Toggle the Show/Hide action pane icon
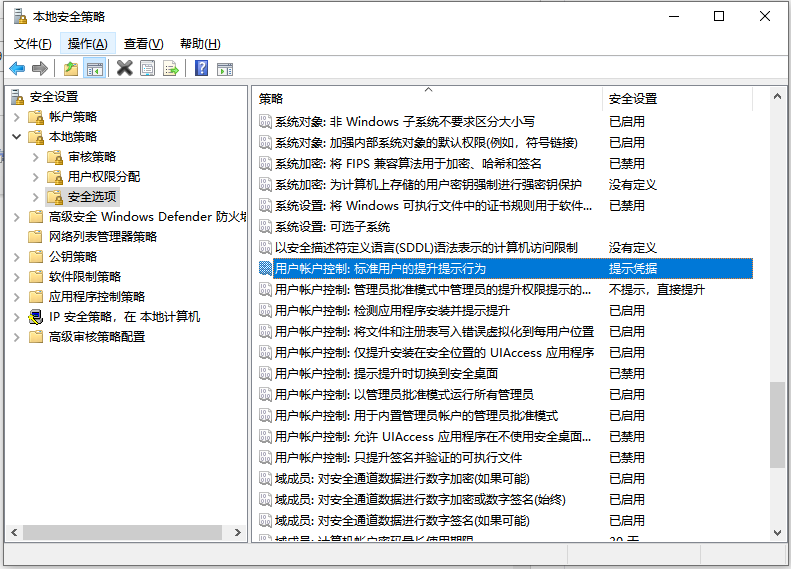The height and width of the screenshot is (569, 791). (x=225, y=69)
